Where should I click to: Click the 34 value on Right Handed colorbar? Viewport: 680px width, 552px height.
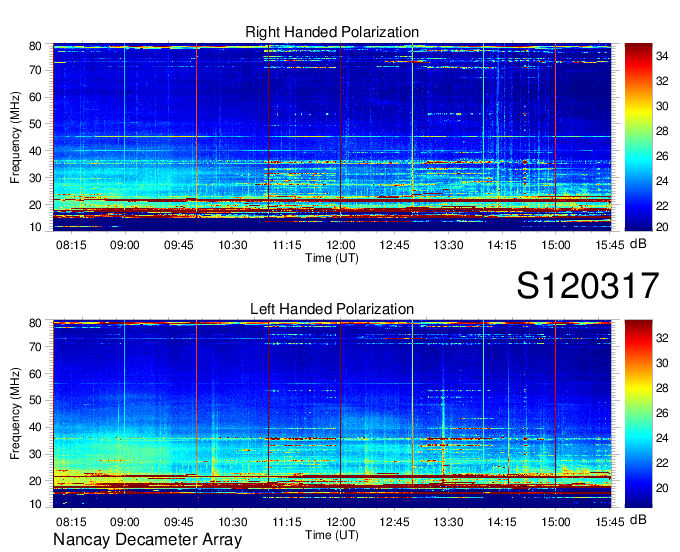[x=662, y=56]
